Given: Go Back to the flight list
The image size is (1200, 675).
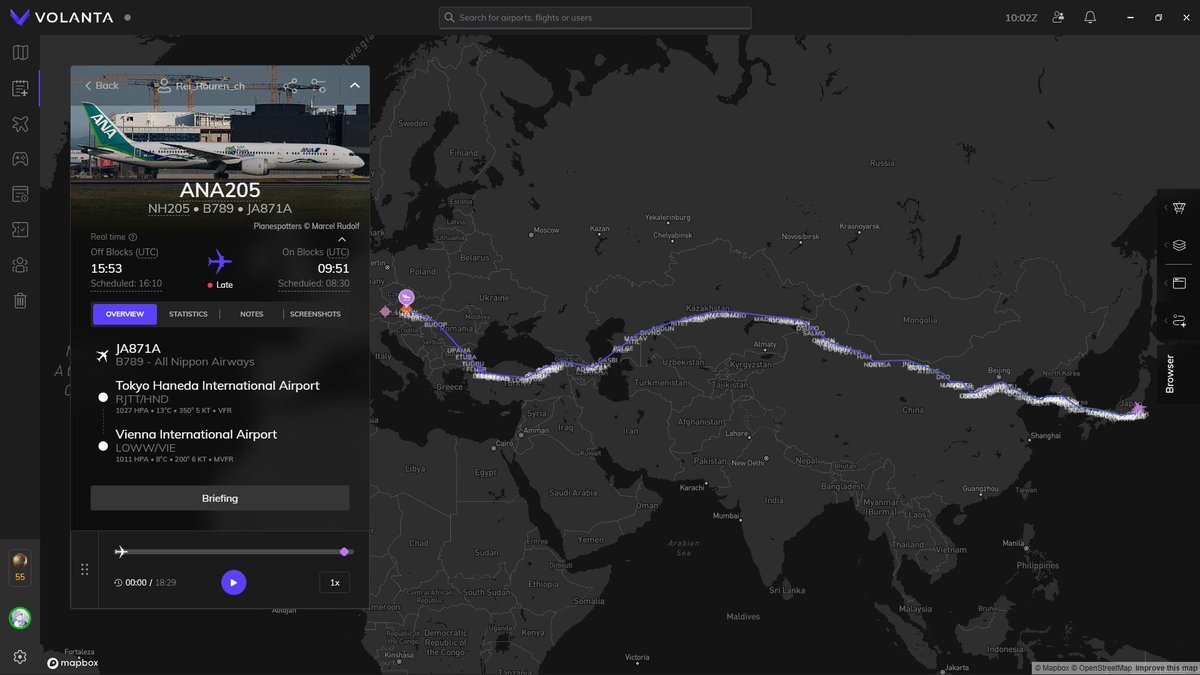Looking at the screenshot, I should (x=102, y=86).
